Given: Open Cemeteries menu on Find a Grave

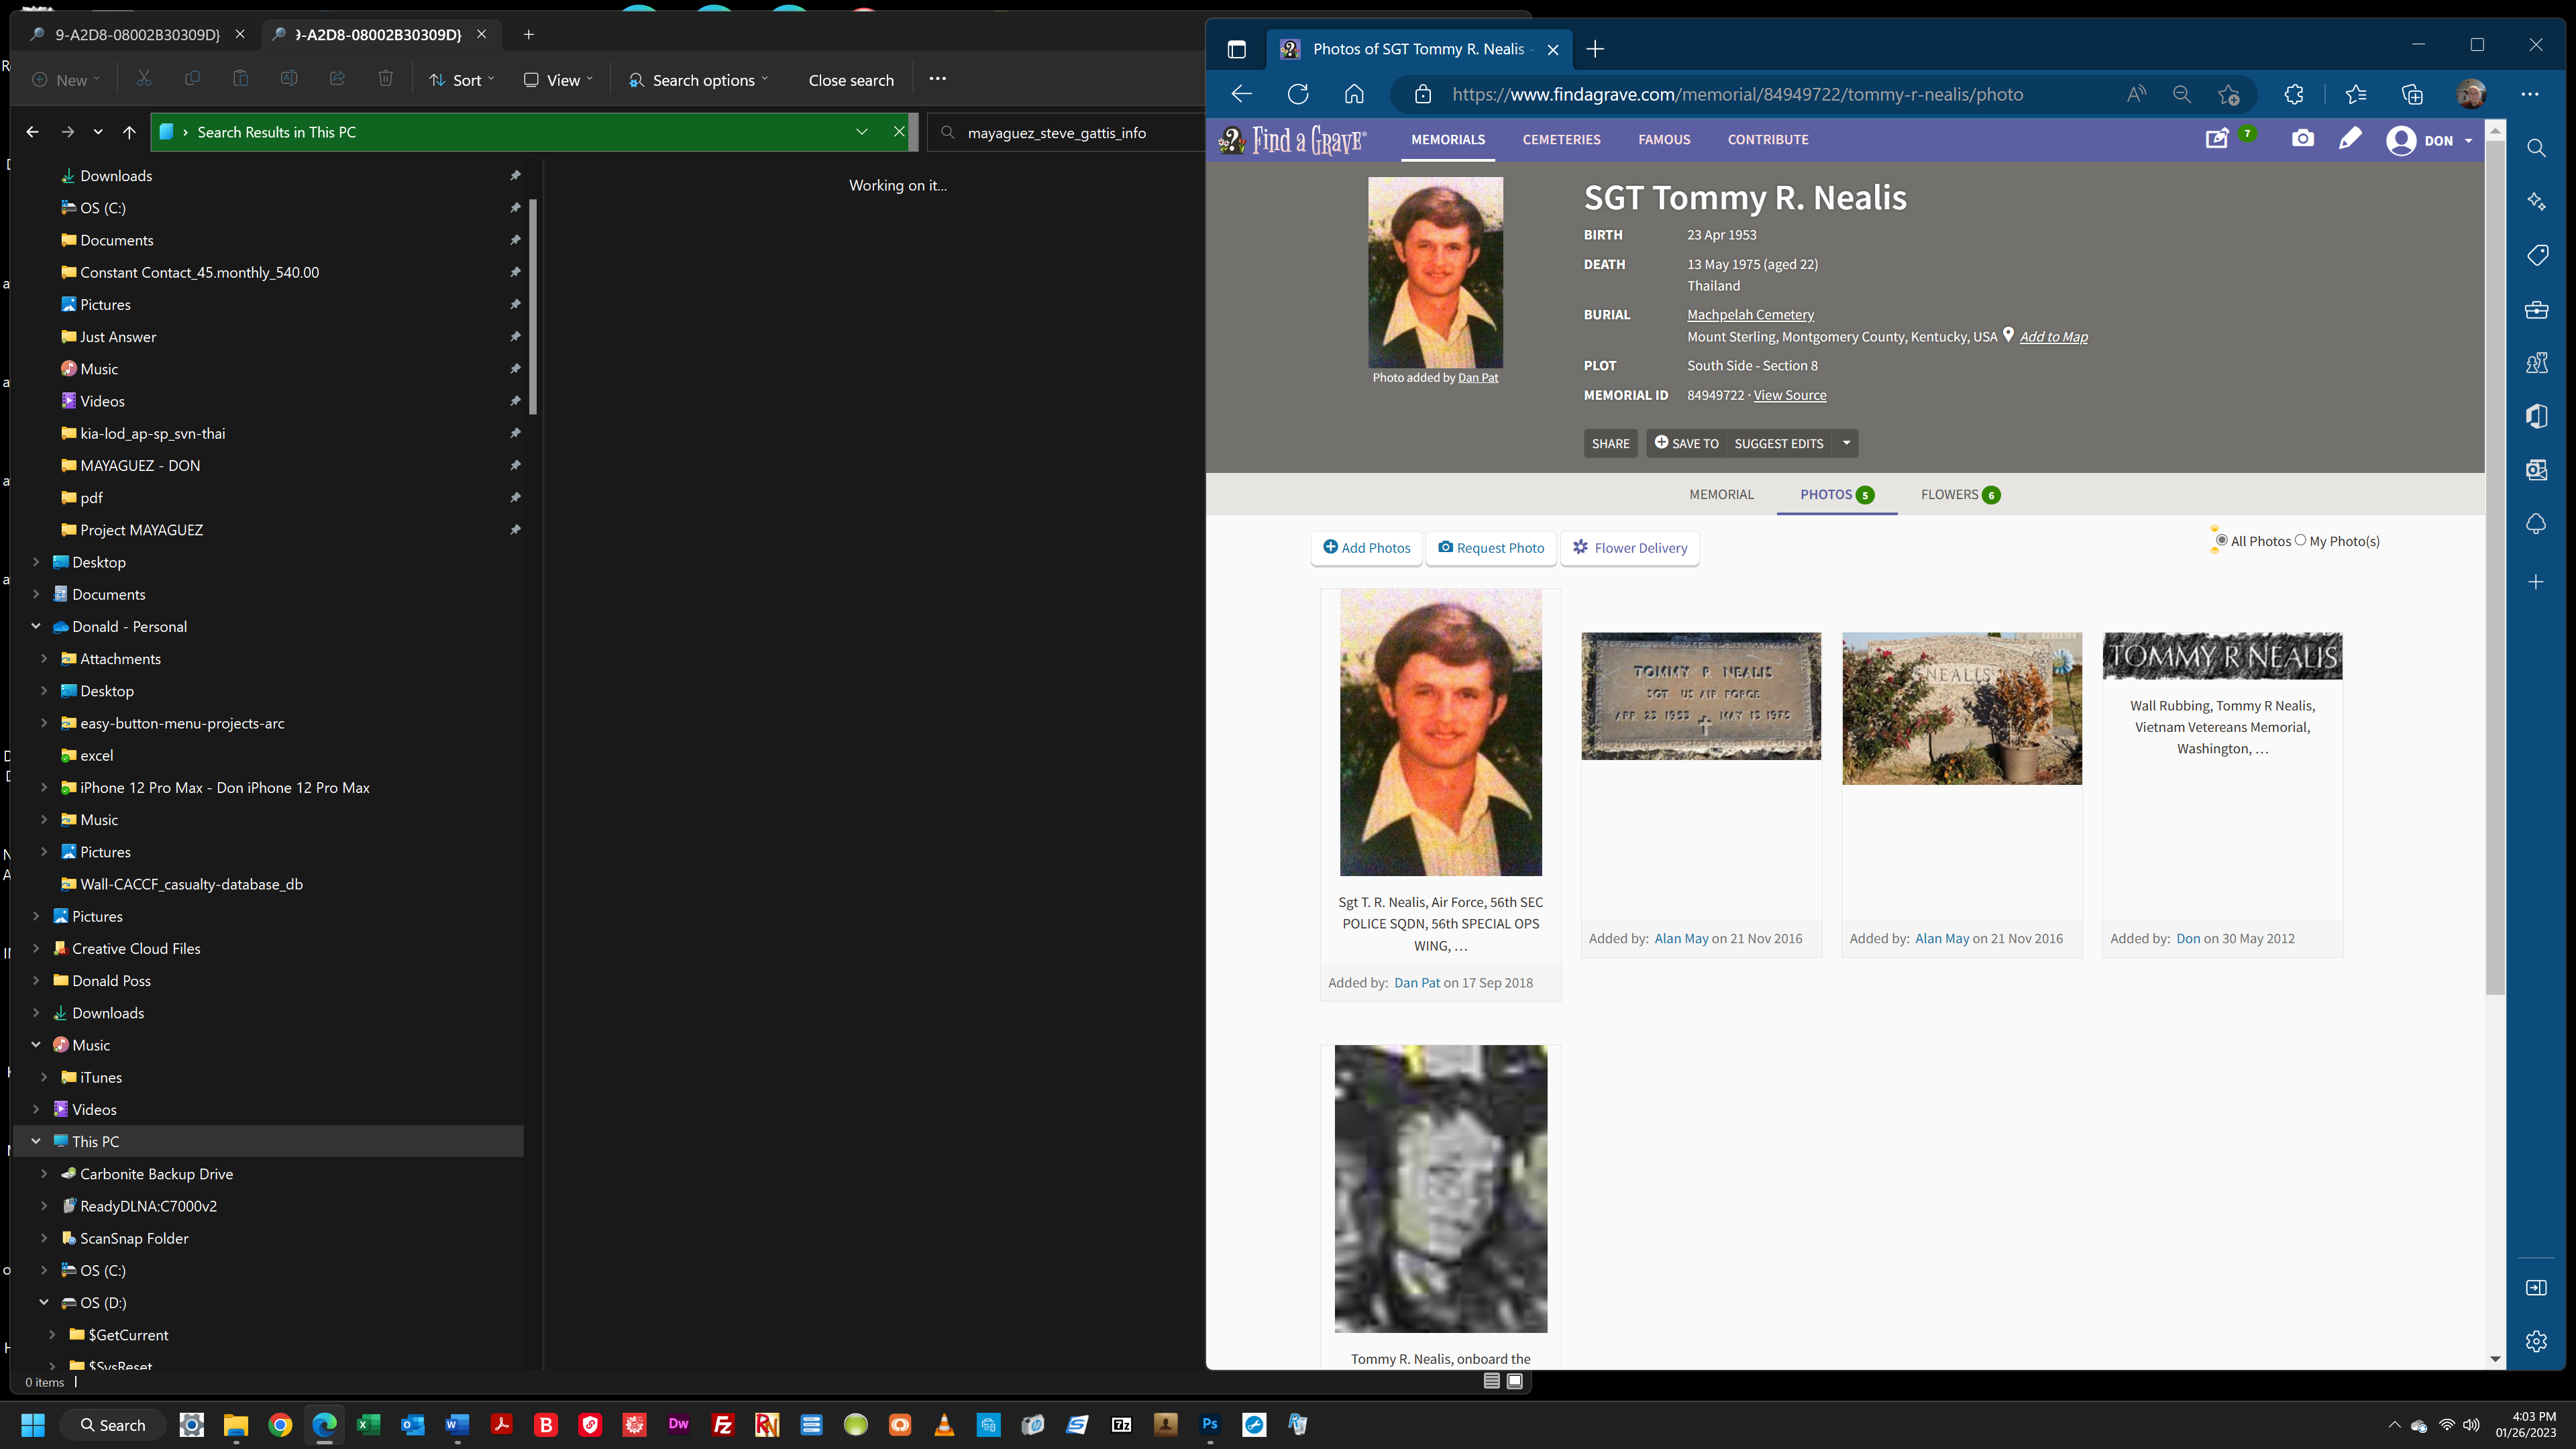Looking at the screenshot, I should [1561, 139].
